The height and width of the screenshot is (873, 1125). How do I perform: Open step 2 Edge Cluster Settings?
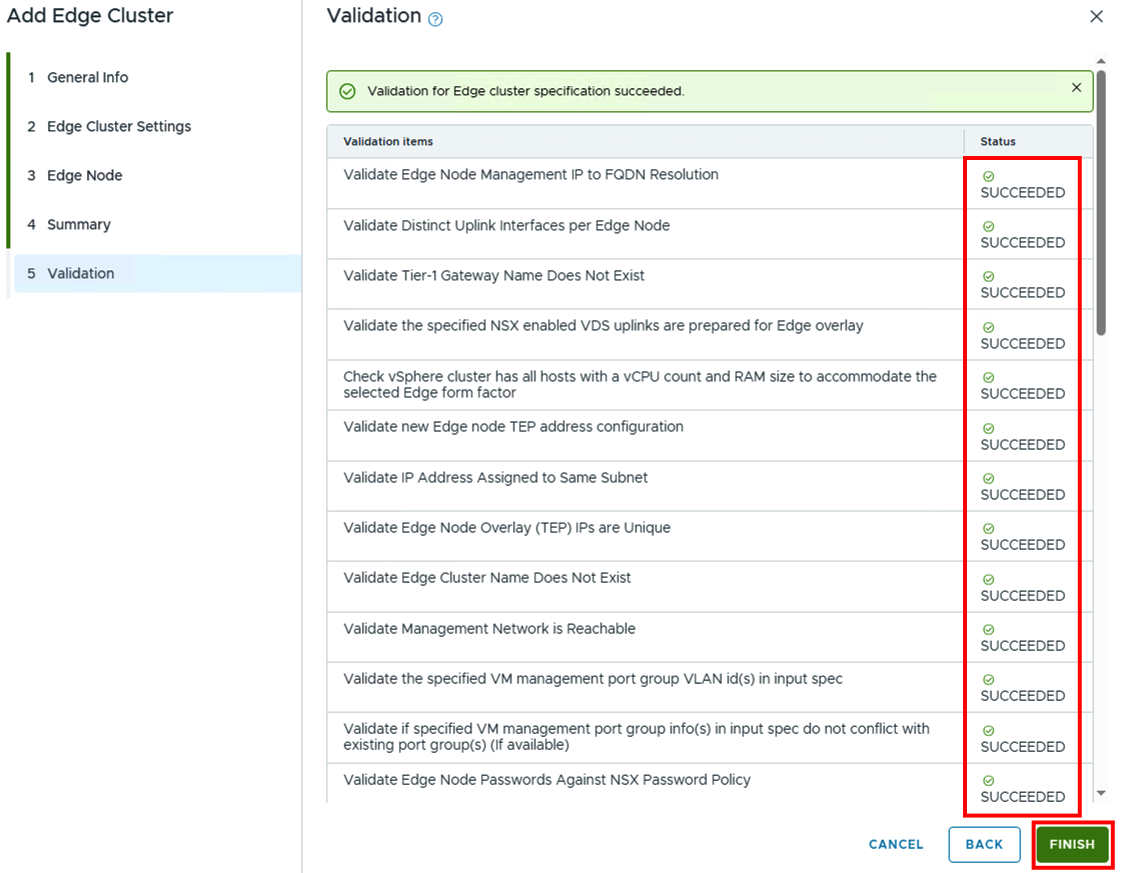(118, 126)
